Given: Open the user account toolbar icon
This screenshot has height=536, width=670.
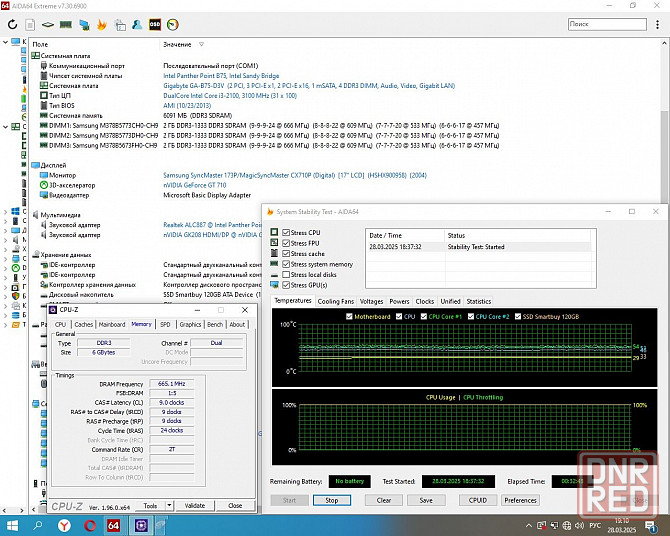Looking at the screenshot, I should [x=137, y=25].
